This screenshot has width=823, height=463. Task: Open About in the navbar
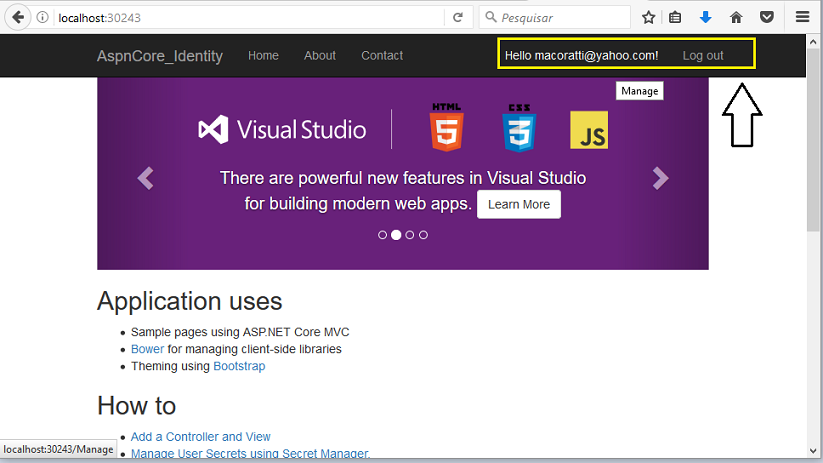pos(320,56)
